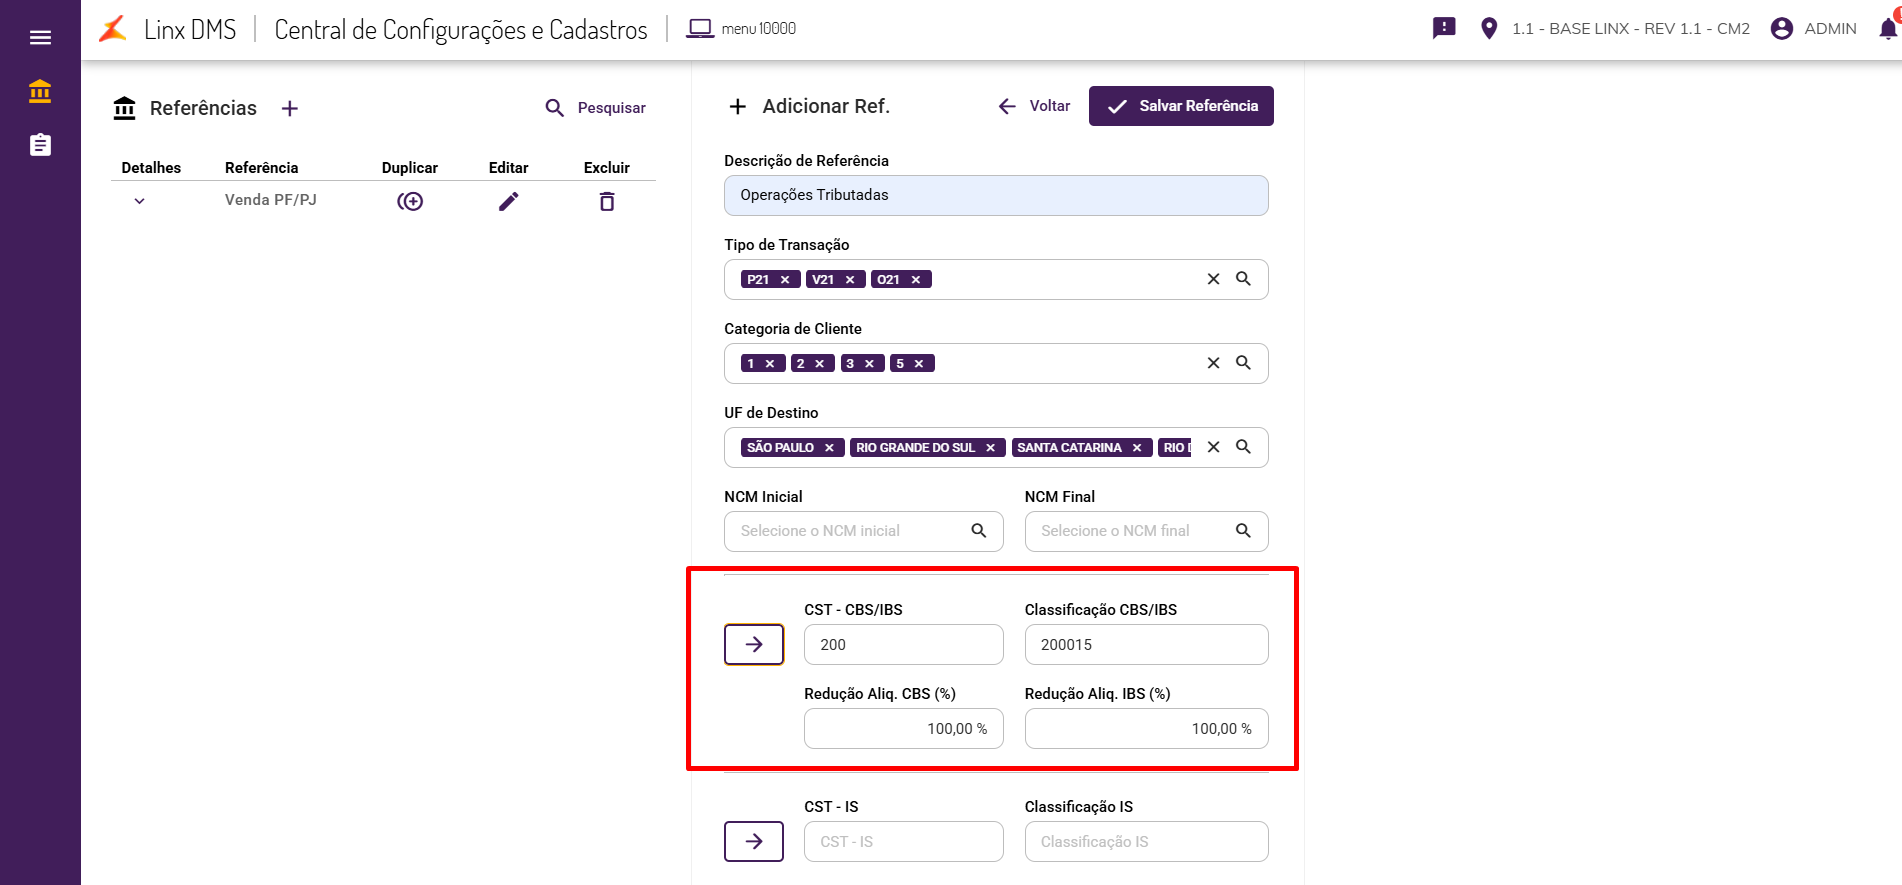Image resolution: width=1902 pixels, height=885 pixels.
Task: Click the clipboard icon in left sidebar
Action: point(40,145)
